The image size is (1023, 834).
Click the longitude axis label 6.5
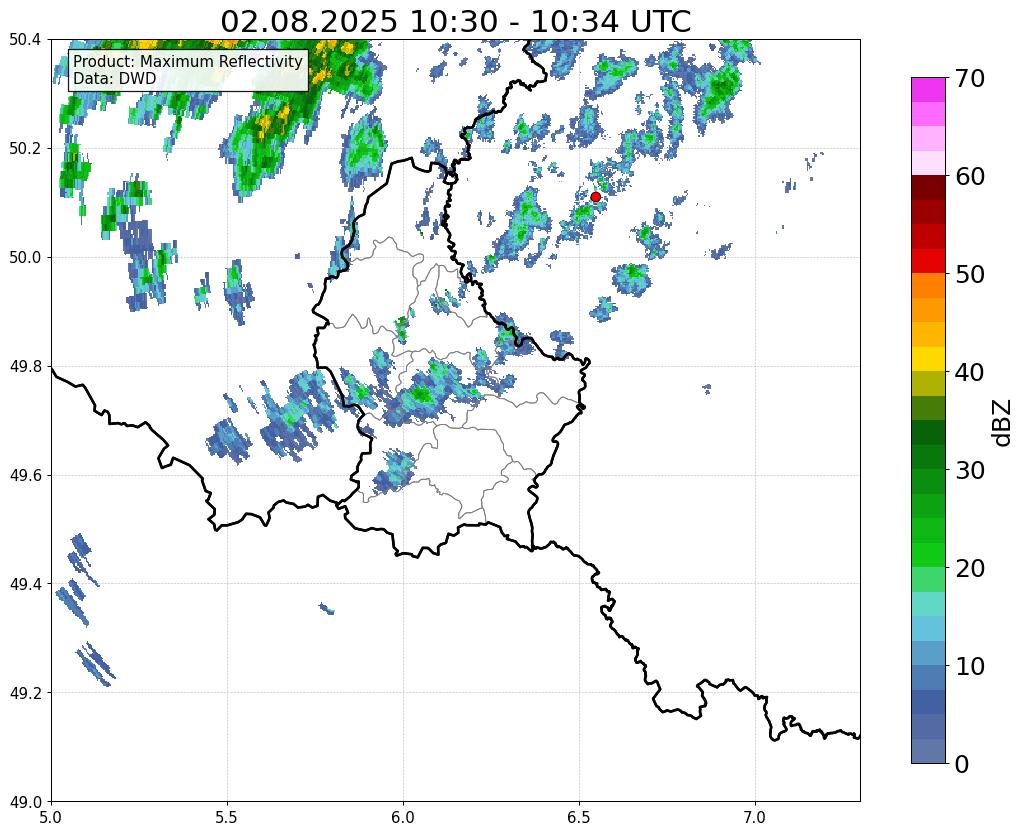[579, 816]
